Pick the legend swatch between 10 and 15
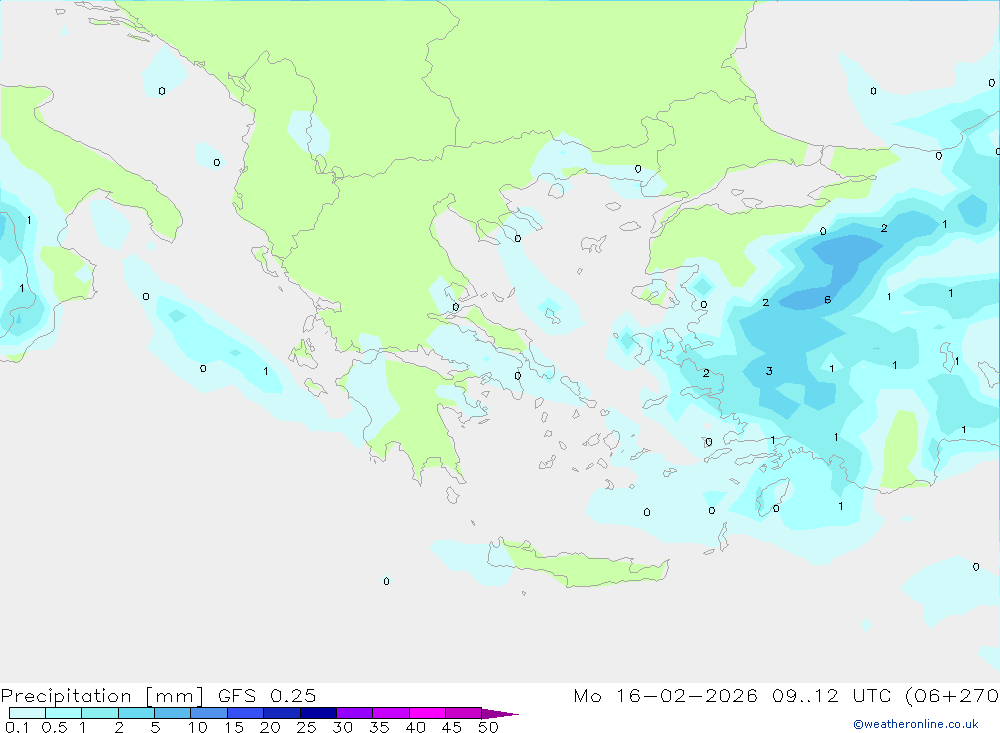Image resolution: width=1000 pixels, height=733 pixels. click(x=209, y=713)
